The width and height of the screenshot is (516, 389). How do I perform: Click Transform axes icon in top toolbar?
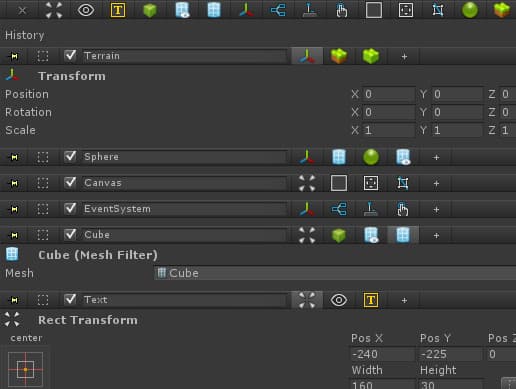(x=246, y=10)
